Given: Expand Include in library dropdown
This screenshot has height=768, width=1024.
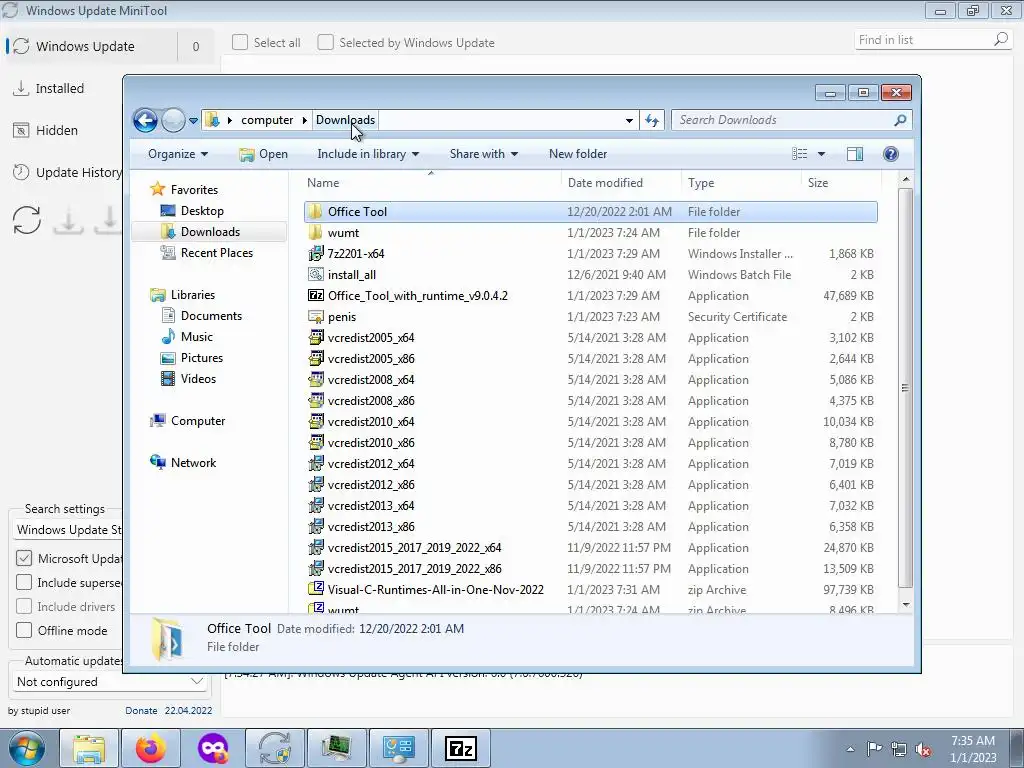Looking at the screenshot, I should [x=368, y=153].
